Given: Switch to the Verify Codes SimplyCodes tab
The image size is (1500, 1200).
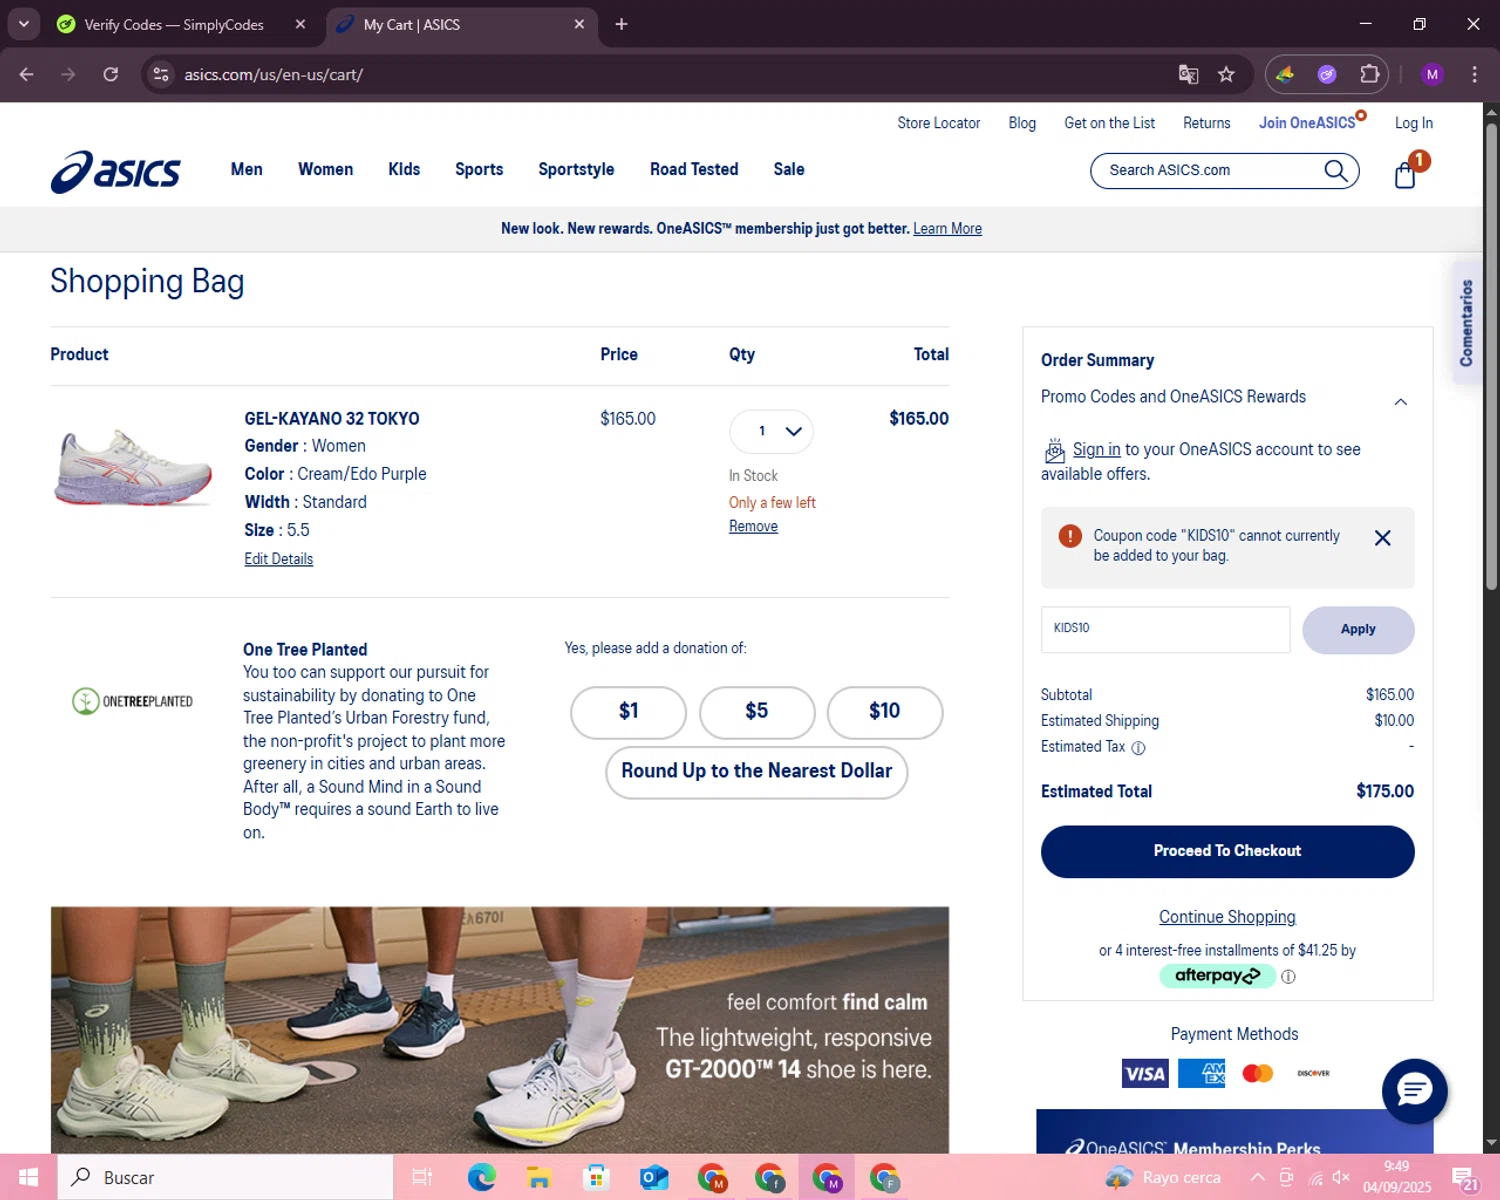Looking at the screenshot, I should pos(173,24).
